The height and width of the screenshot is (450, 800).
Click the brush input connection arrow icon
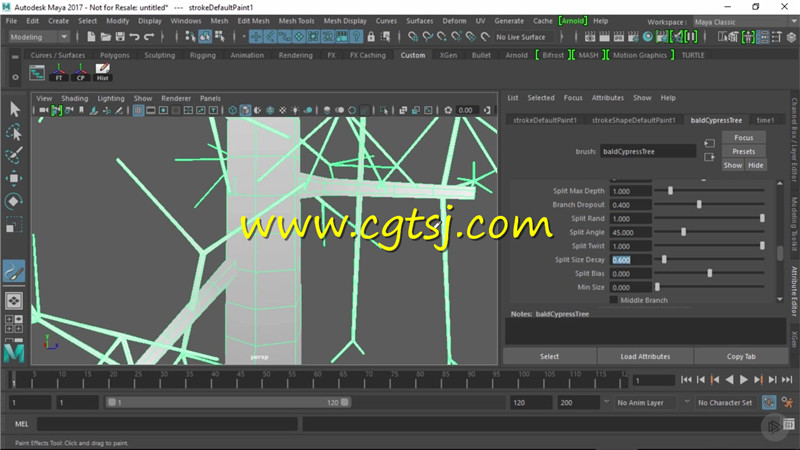[709, 143]
